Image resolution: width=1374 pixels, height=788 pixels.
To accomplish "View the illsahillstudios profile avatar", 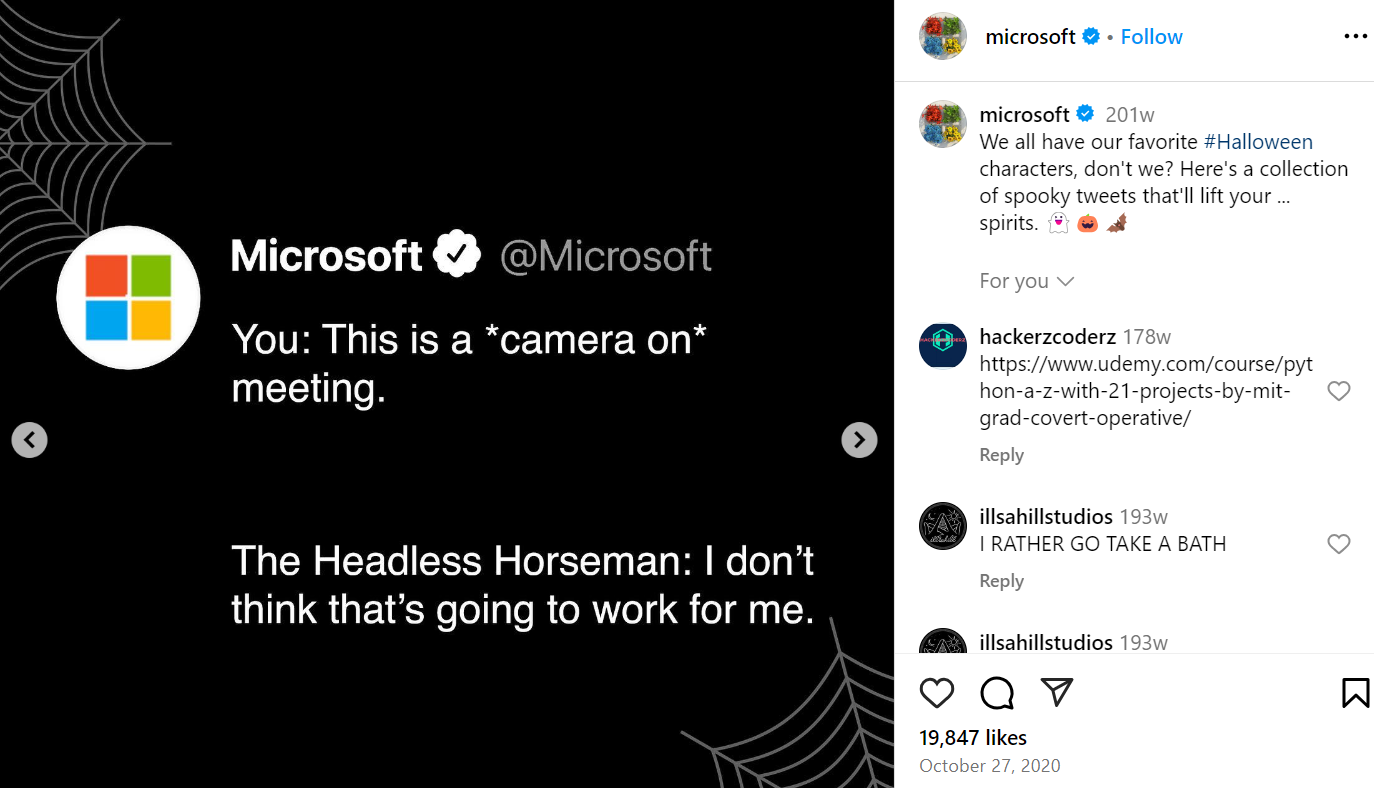I will tap(942, 526).
